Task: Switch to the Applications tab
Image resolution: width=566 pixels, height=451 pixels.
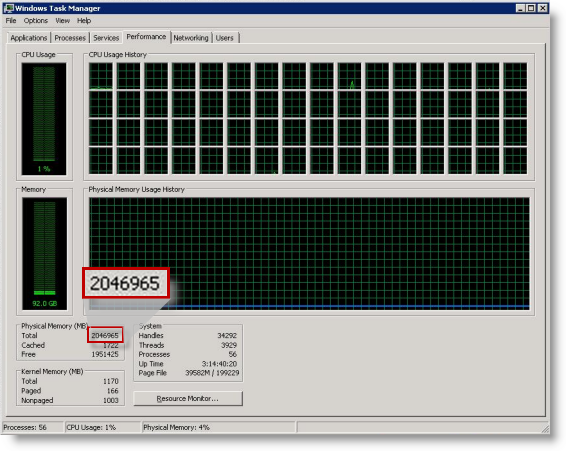Action: (29, 38)
